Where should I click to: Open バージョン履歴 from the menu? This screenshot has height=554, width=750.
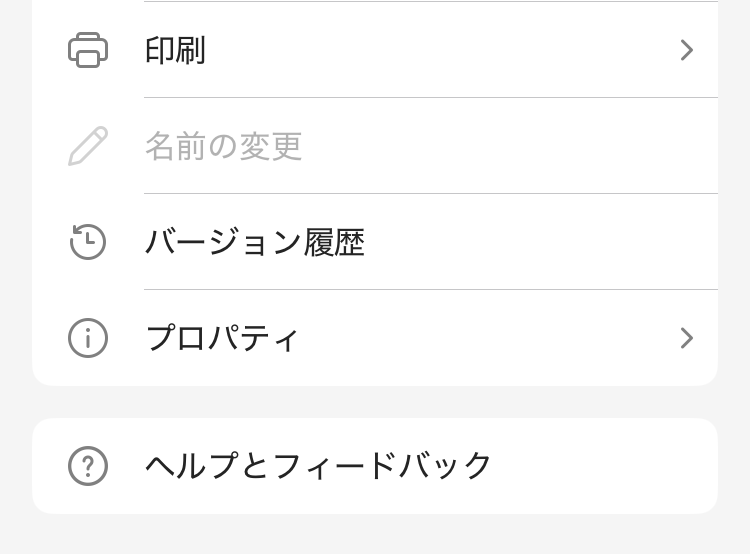[255, 242]
